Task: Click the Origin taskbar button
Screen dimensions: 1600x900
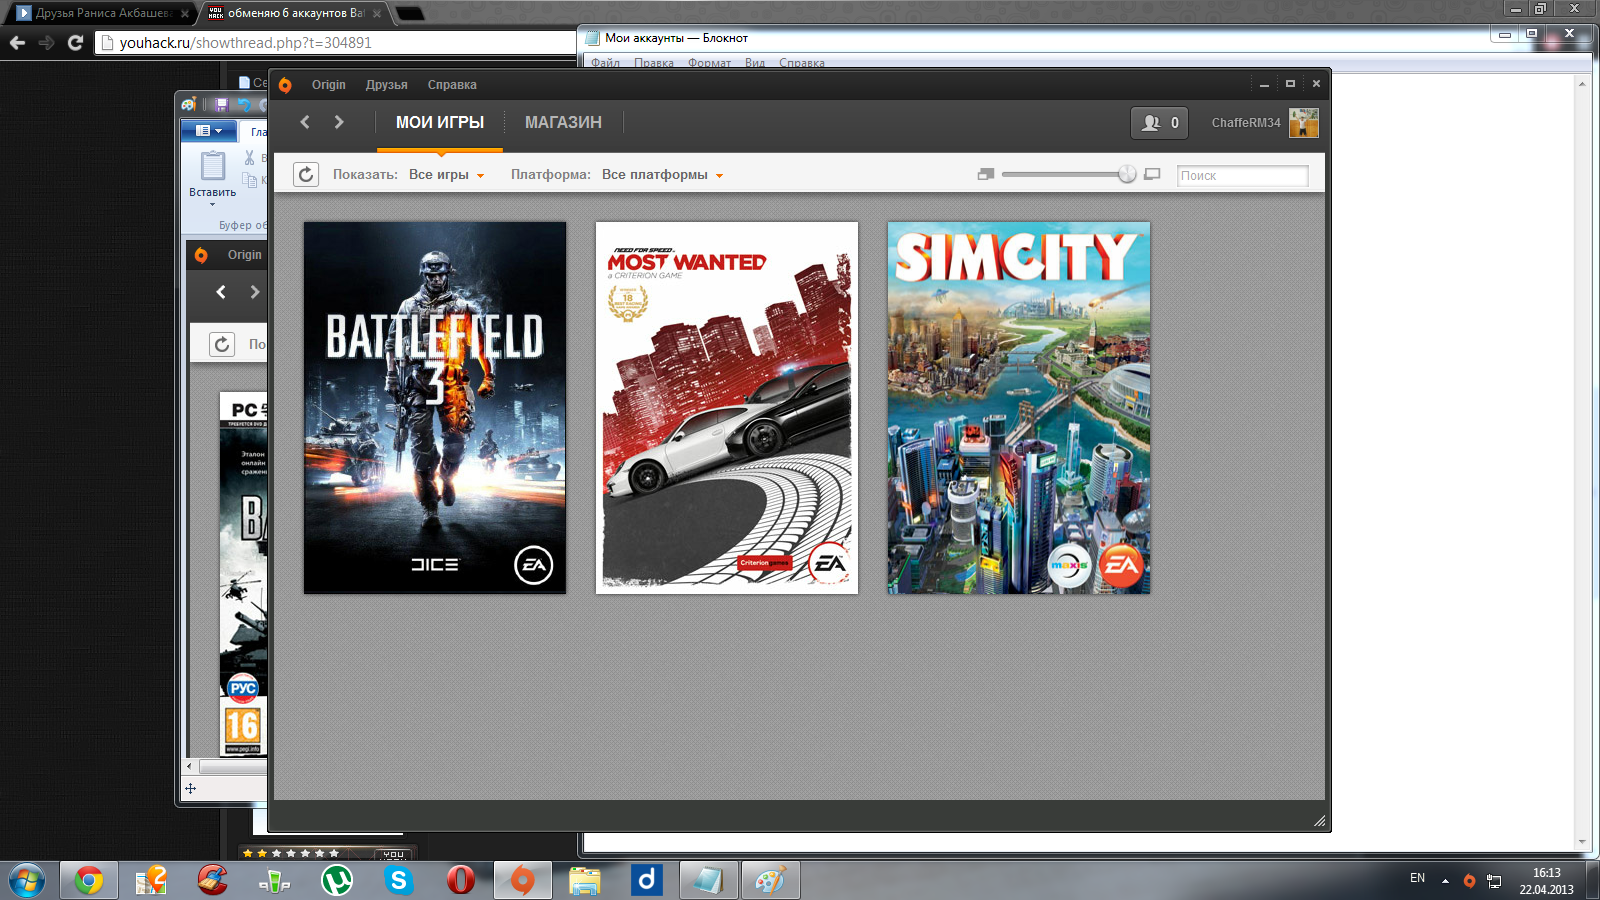Action: click(523, 881)
